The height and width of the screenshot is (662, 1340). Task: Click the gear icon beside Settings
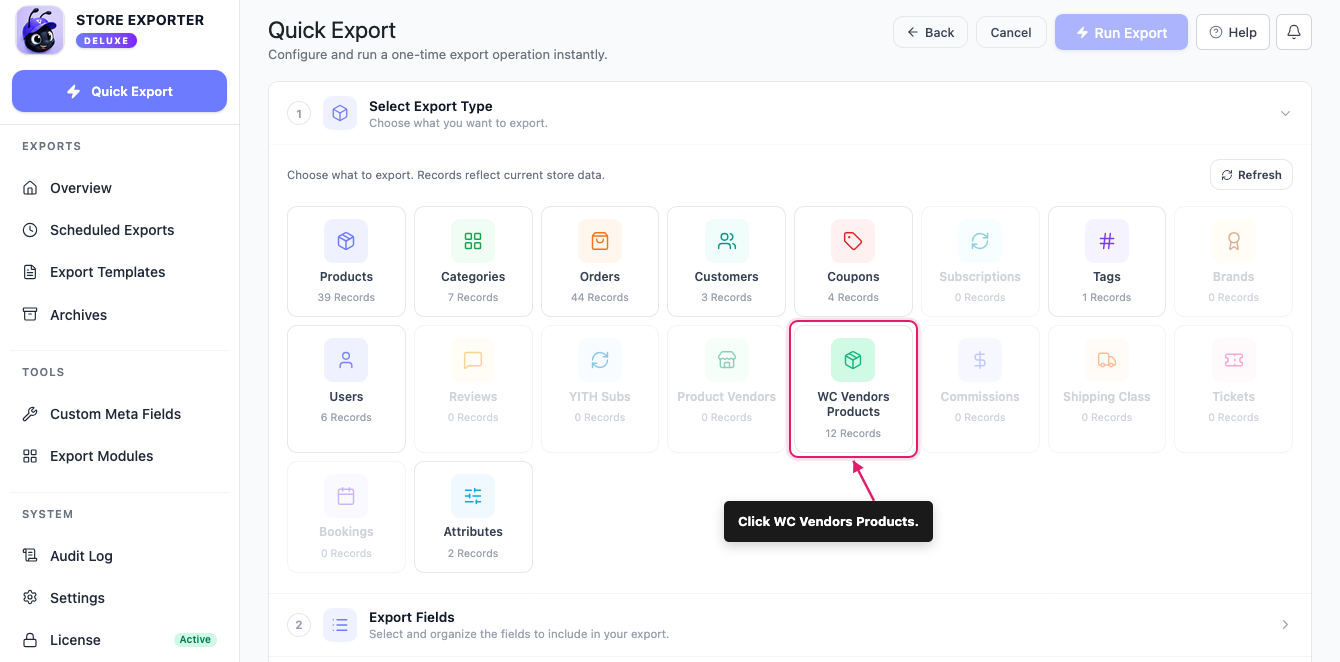30,598
